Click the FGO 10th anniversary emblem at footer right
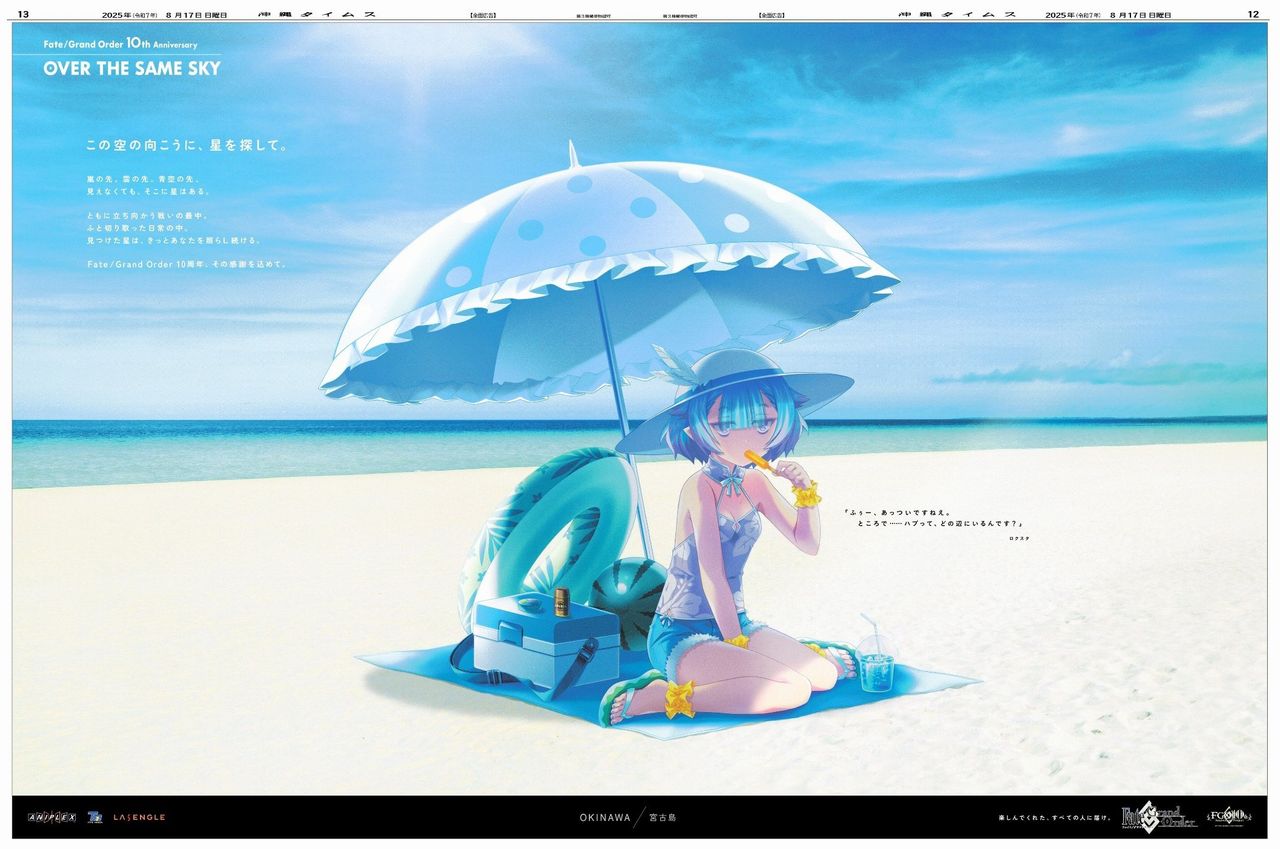The width and height of the screenshot is (1280, 849). (1227, 815)
